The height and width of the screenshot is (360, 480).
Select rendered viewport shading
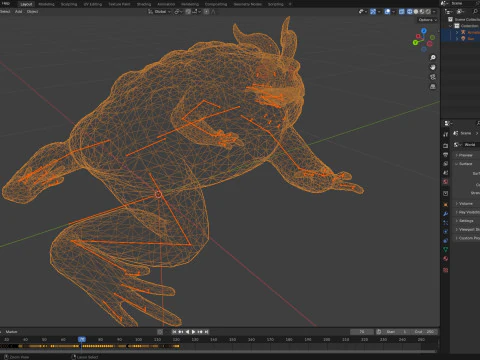(x=428, y=12)
